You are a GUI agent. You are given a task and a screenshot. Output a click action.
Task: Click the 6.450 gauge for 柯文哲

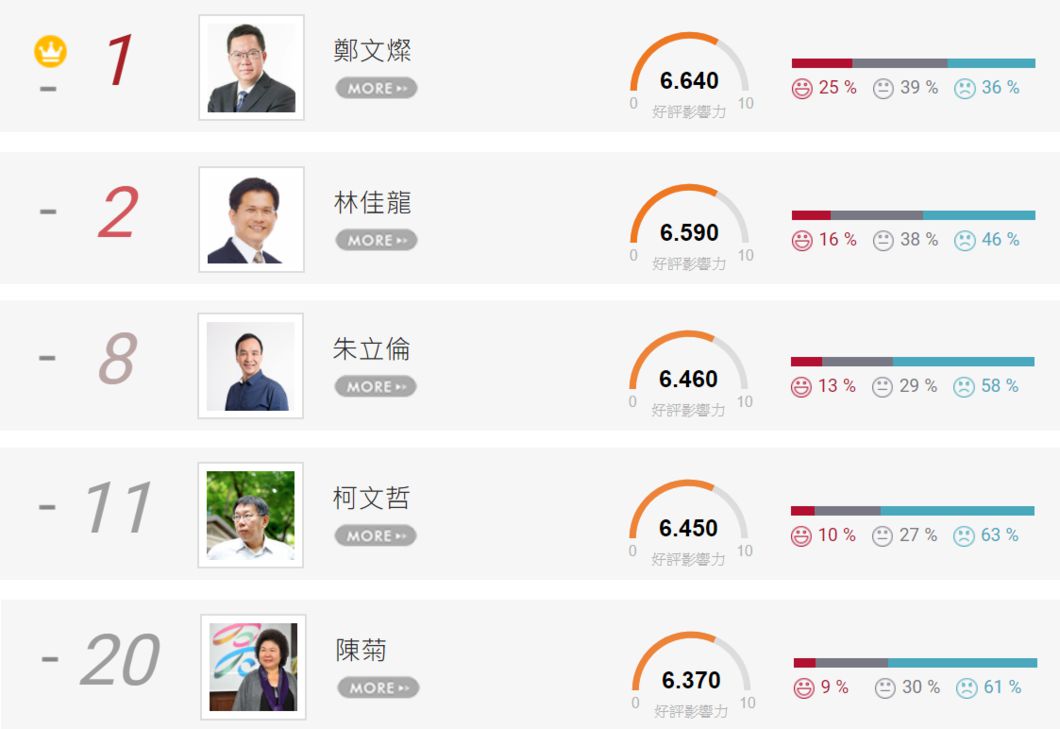(689, 523)
